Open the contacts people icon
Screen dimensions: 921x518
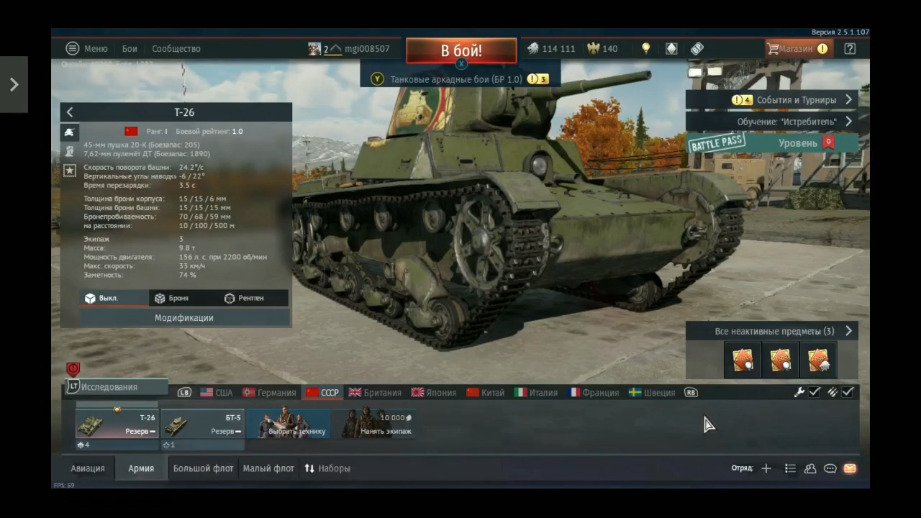point(810,468)
